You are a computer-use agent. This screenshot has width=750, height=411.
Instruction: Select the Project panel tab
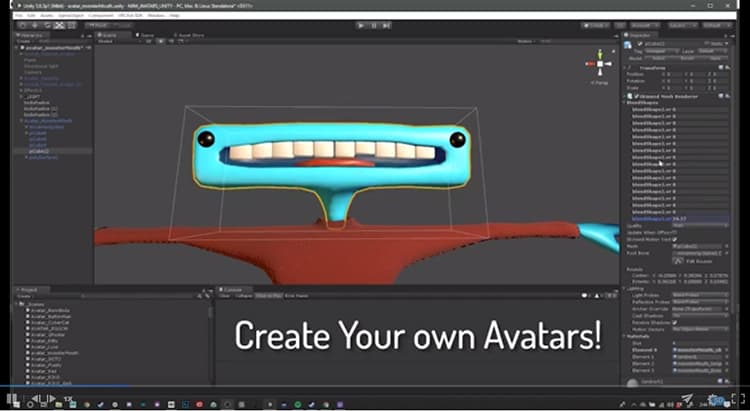pos(31,290)
